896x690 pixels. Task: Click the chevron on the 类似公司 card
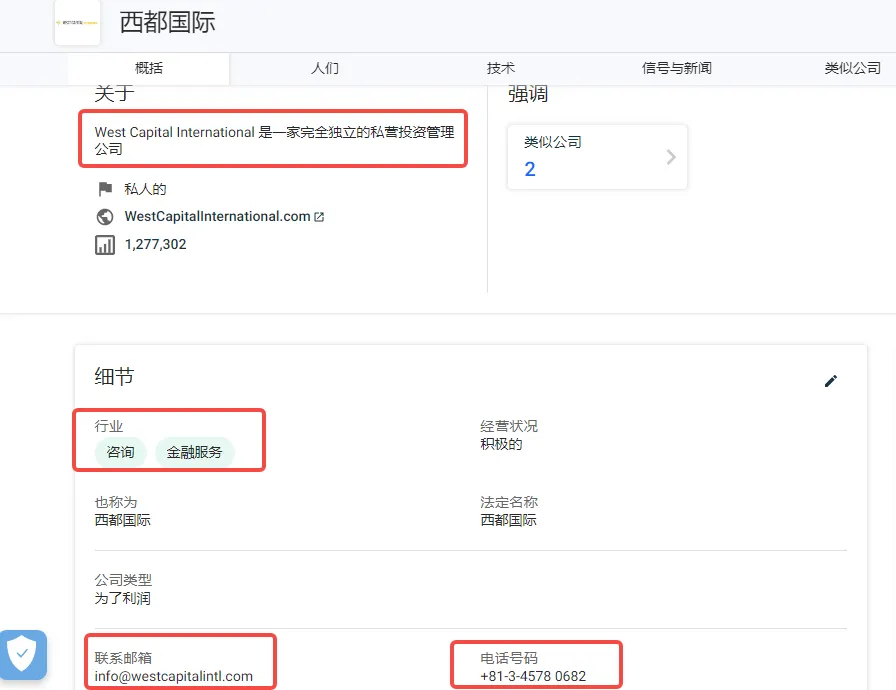tap(671, 157)
